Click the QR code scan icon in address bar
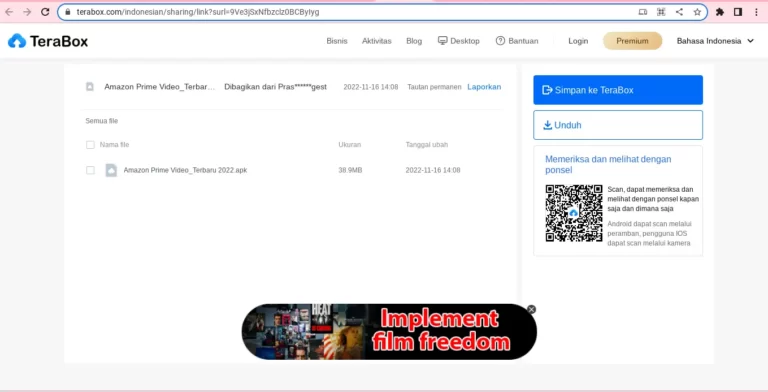Viewport: 768px width, 392px height. [x=661, y=12]
